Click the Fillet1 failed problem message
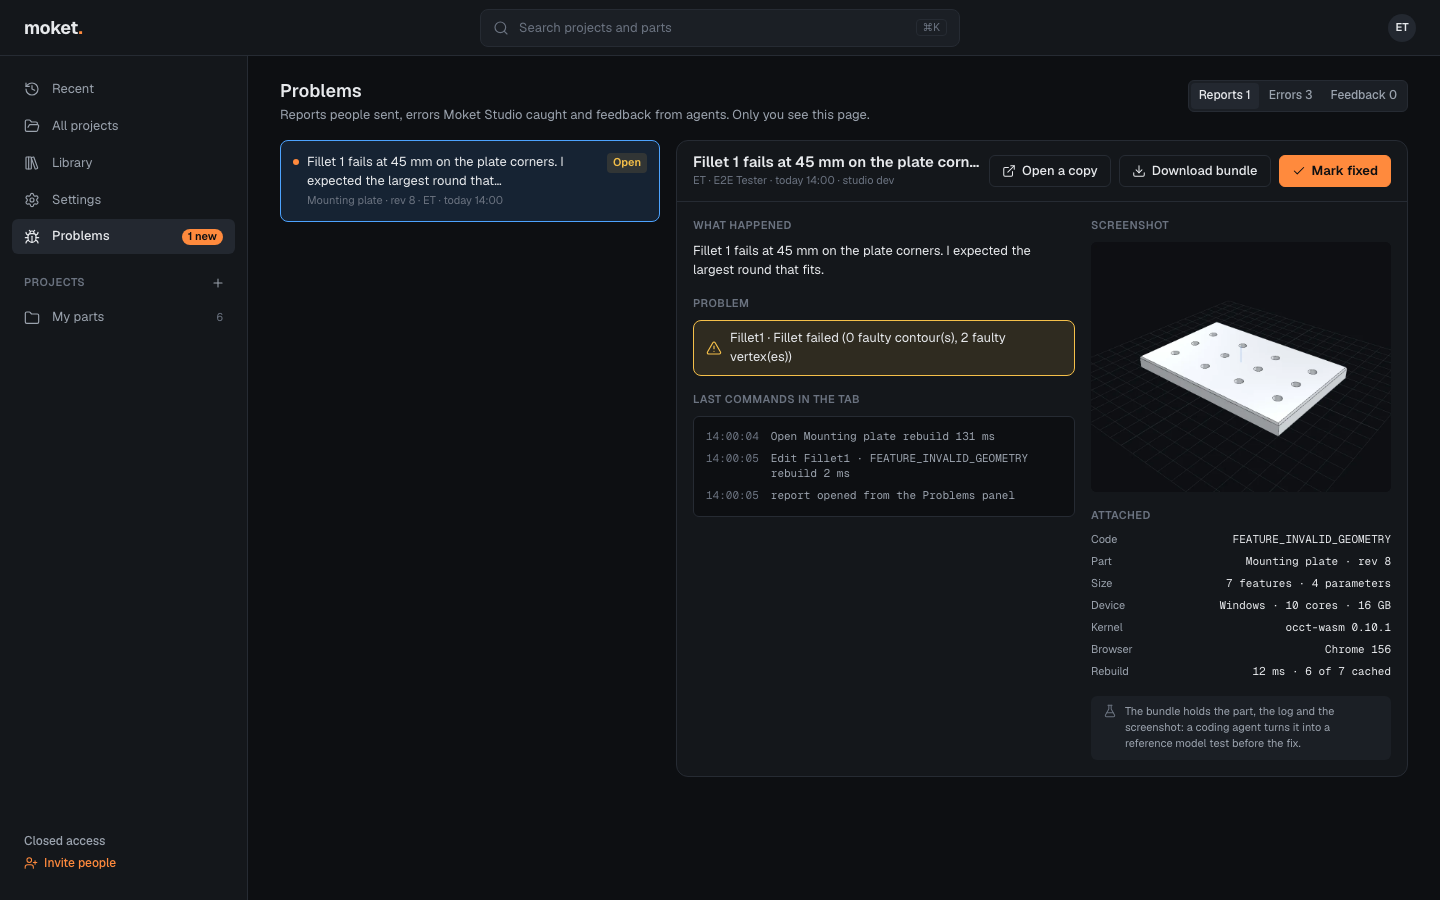1440x900 pixels. coord(884,348)
